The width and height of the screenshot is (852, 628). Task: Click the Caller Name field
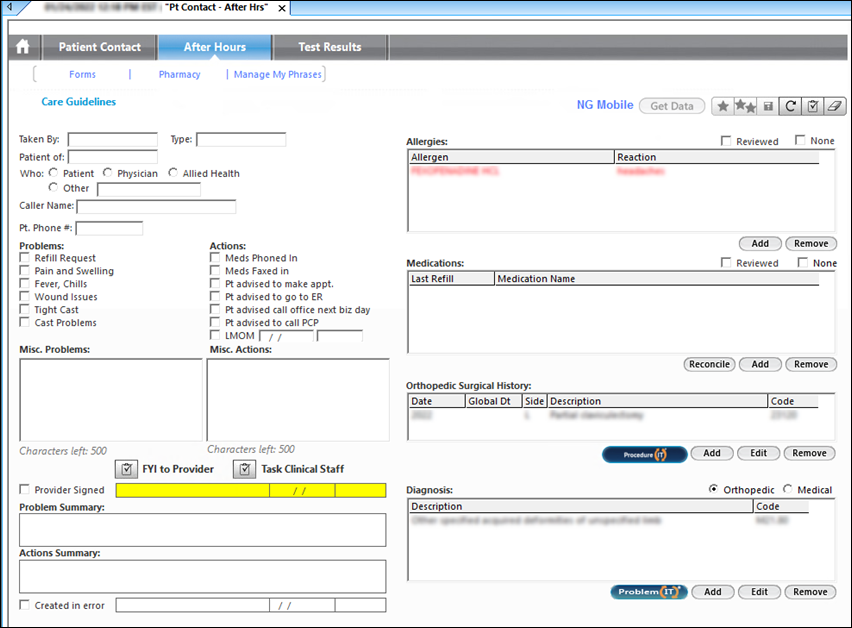coord(156,206)
